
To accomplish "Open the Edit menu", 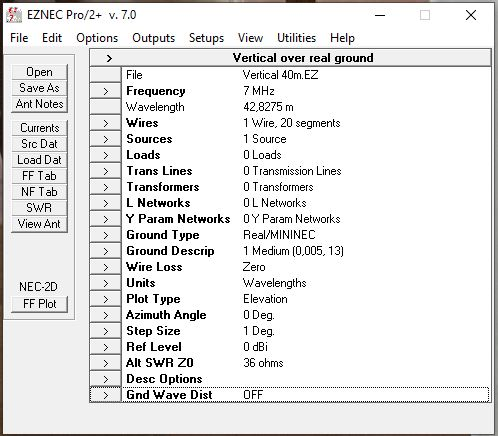I will (52, 38).
